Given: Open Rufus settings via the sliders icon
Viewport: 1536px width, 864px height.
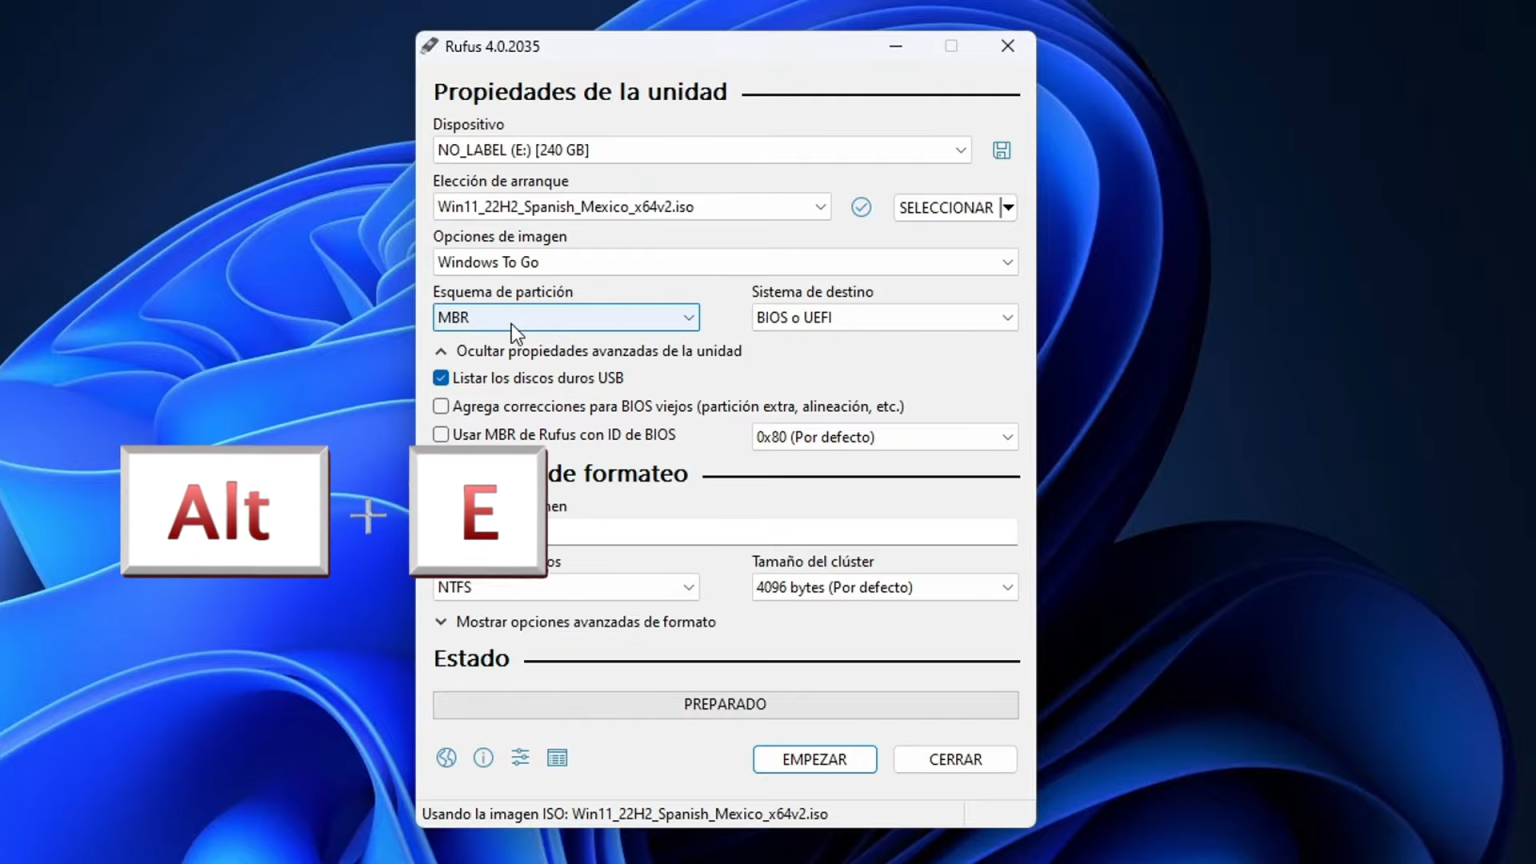Looking at the screenshot, I should (x=520, y=758).
